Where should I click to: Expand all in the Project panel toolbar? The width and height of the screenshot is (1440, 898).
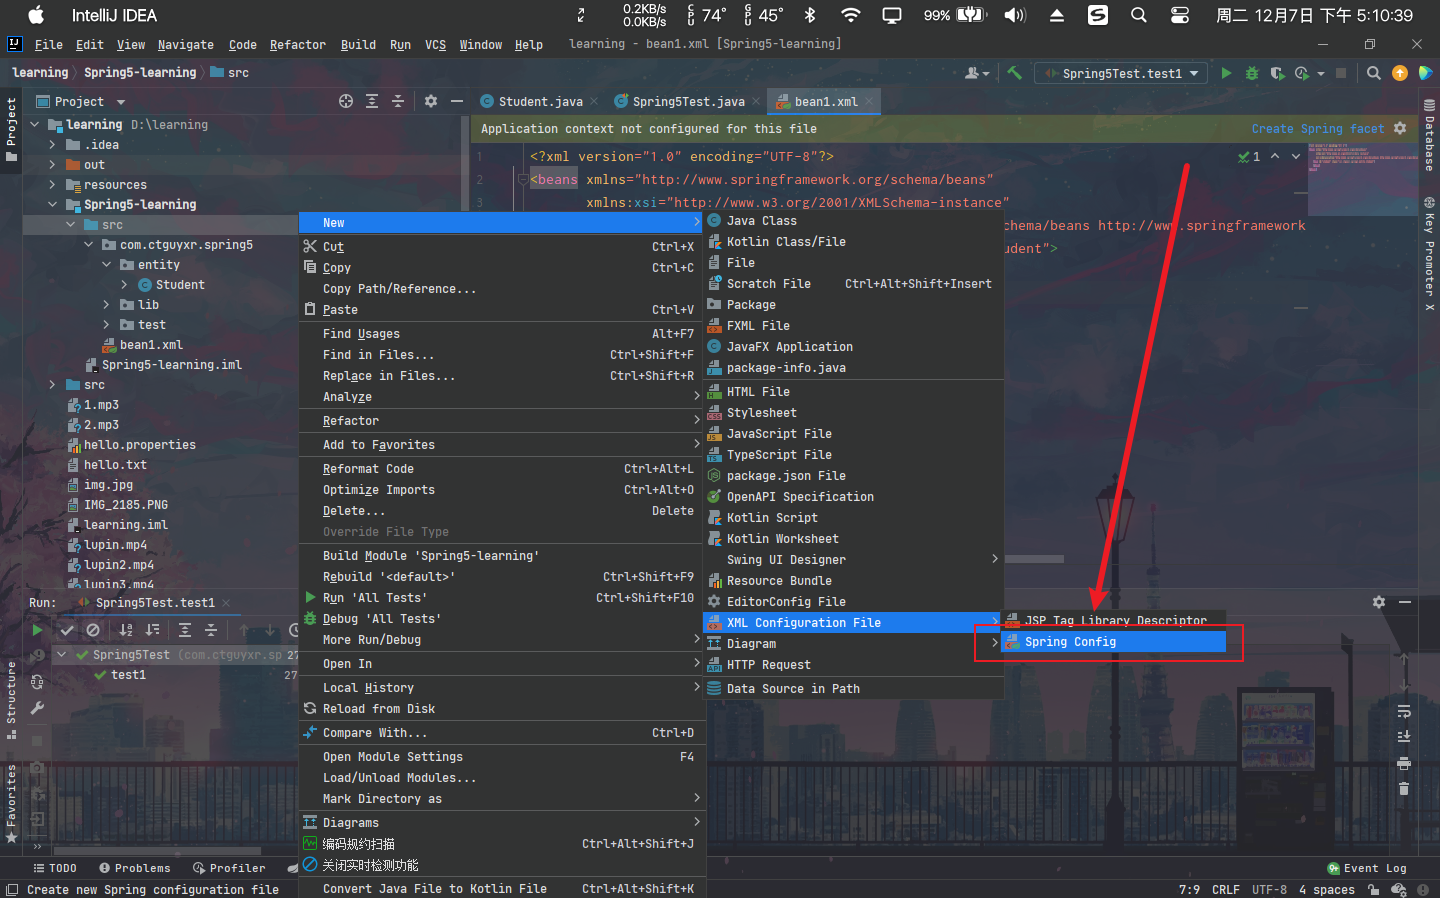372,101
